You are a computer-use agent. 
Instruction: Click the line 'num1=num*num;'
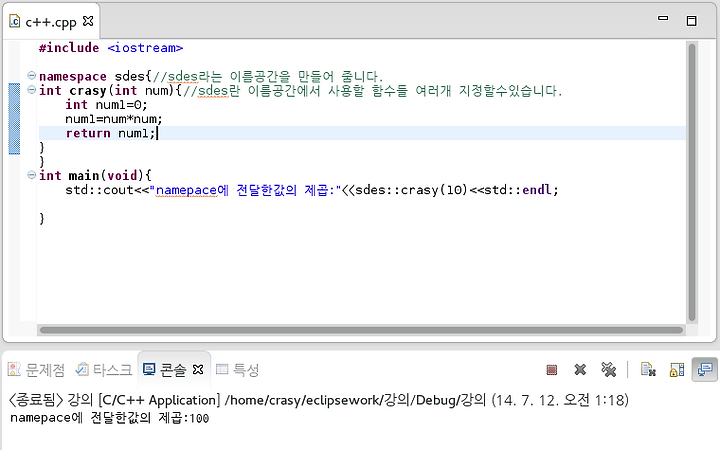pos(114,119)
